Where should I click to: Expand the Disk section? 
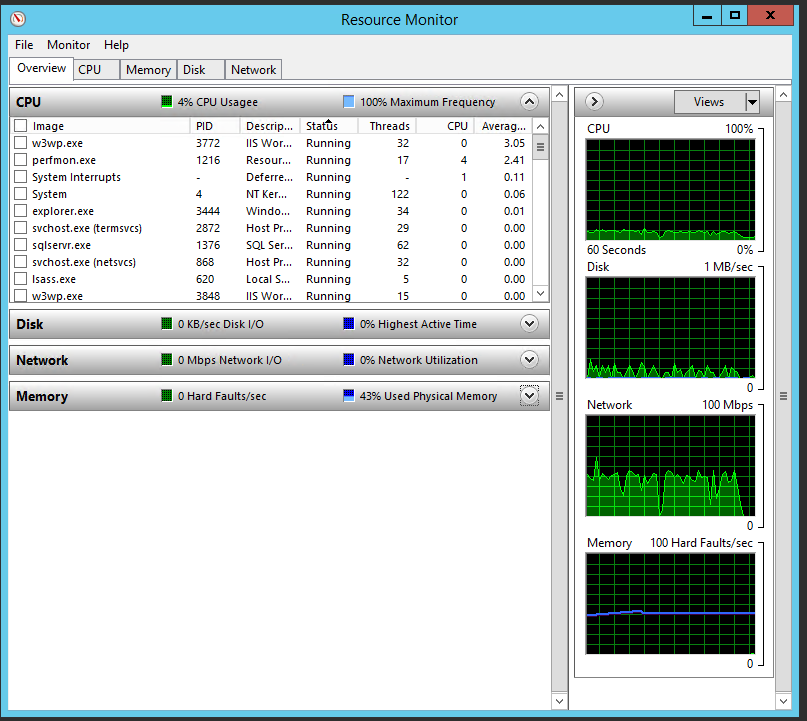(x=529, y=324)
